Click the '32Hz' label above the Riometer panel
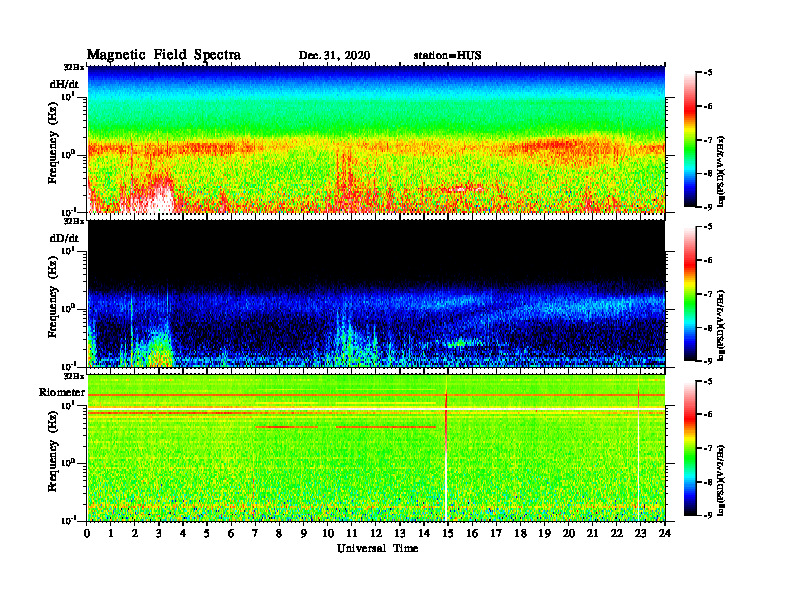The height and width of the screenshot is (612, 792). click(x=74, y=376)
